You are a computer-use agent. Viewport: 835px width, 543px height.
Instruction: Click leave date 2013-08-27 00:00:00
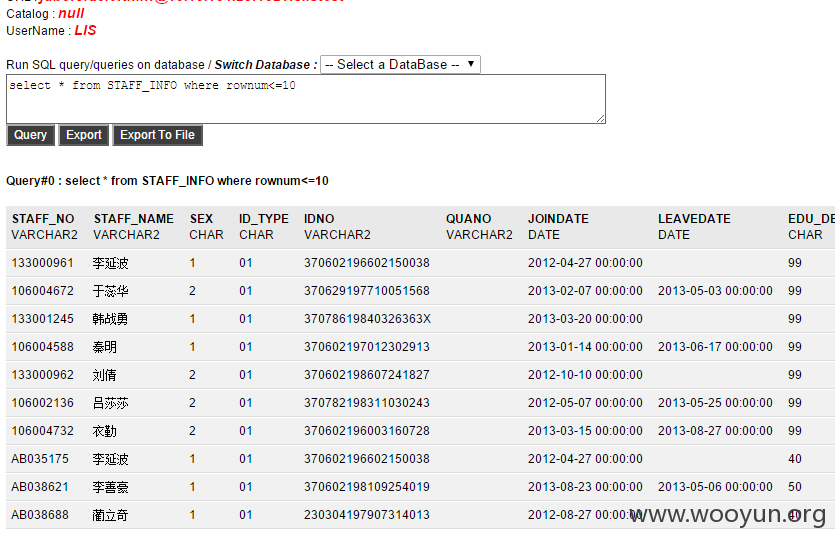pos(715,431)
